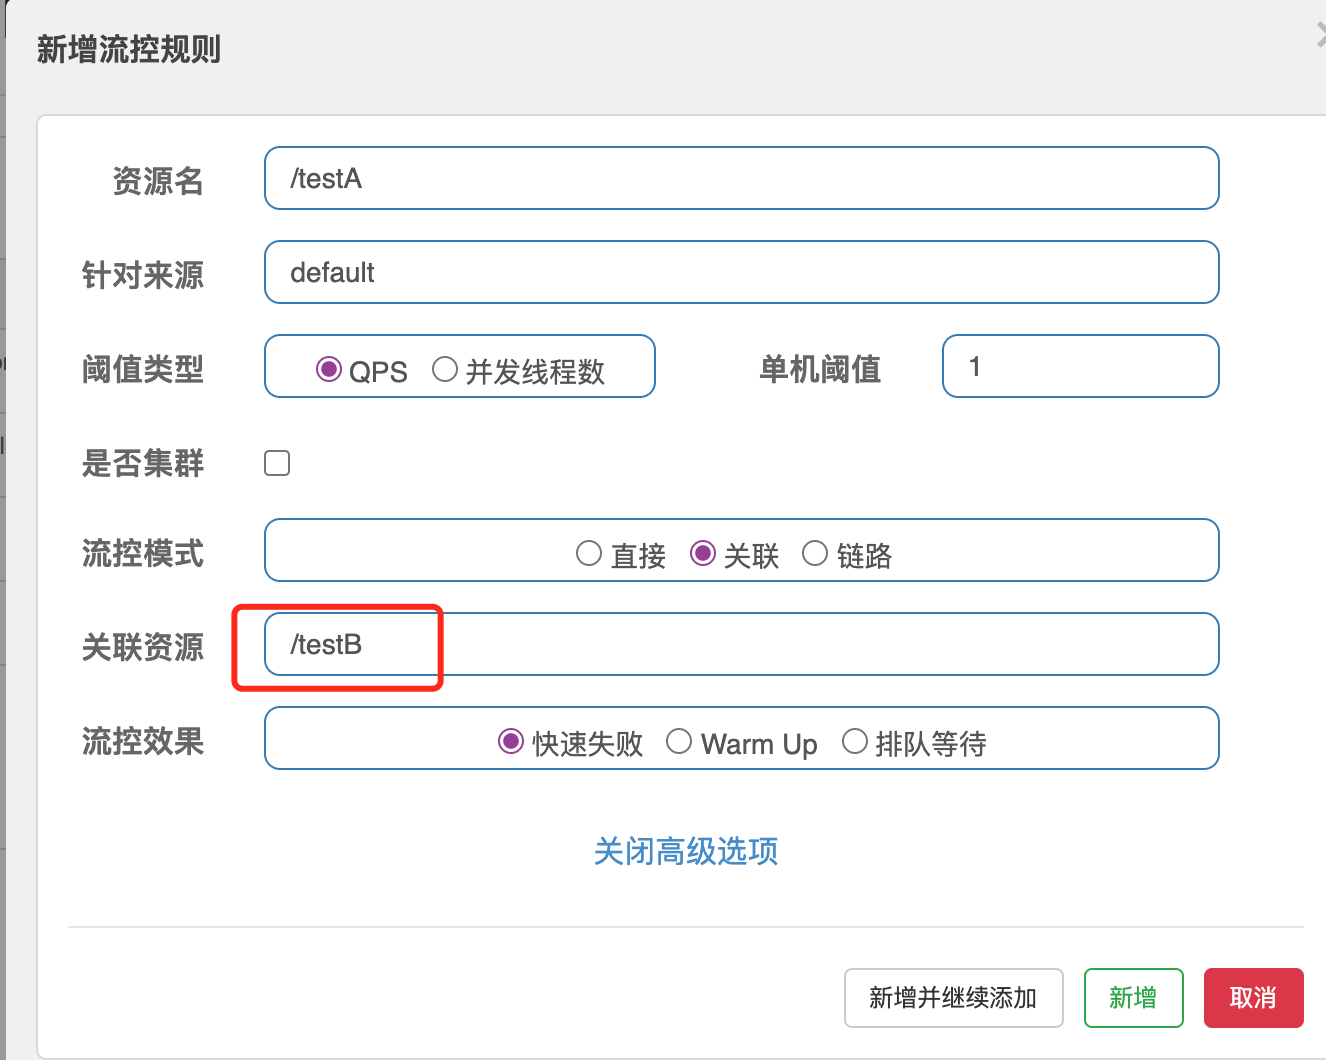
Task: Click the green 新增 button
Action: coord(1133,998)
